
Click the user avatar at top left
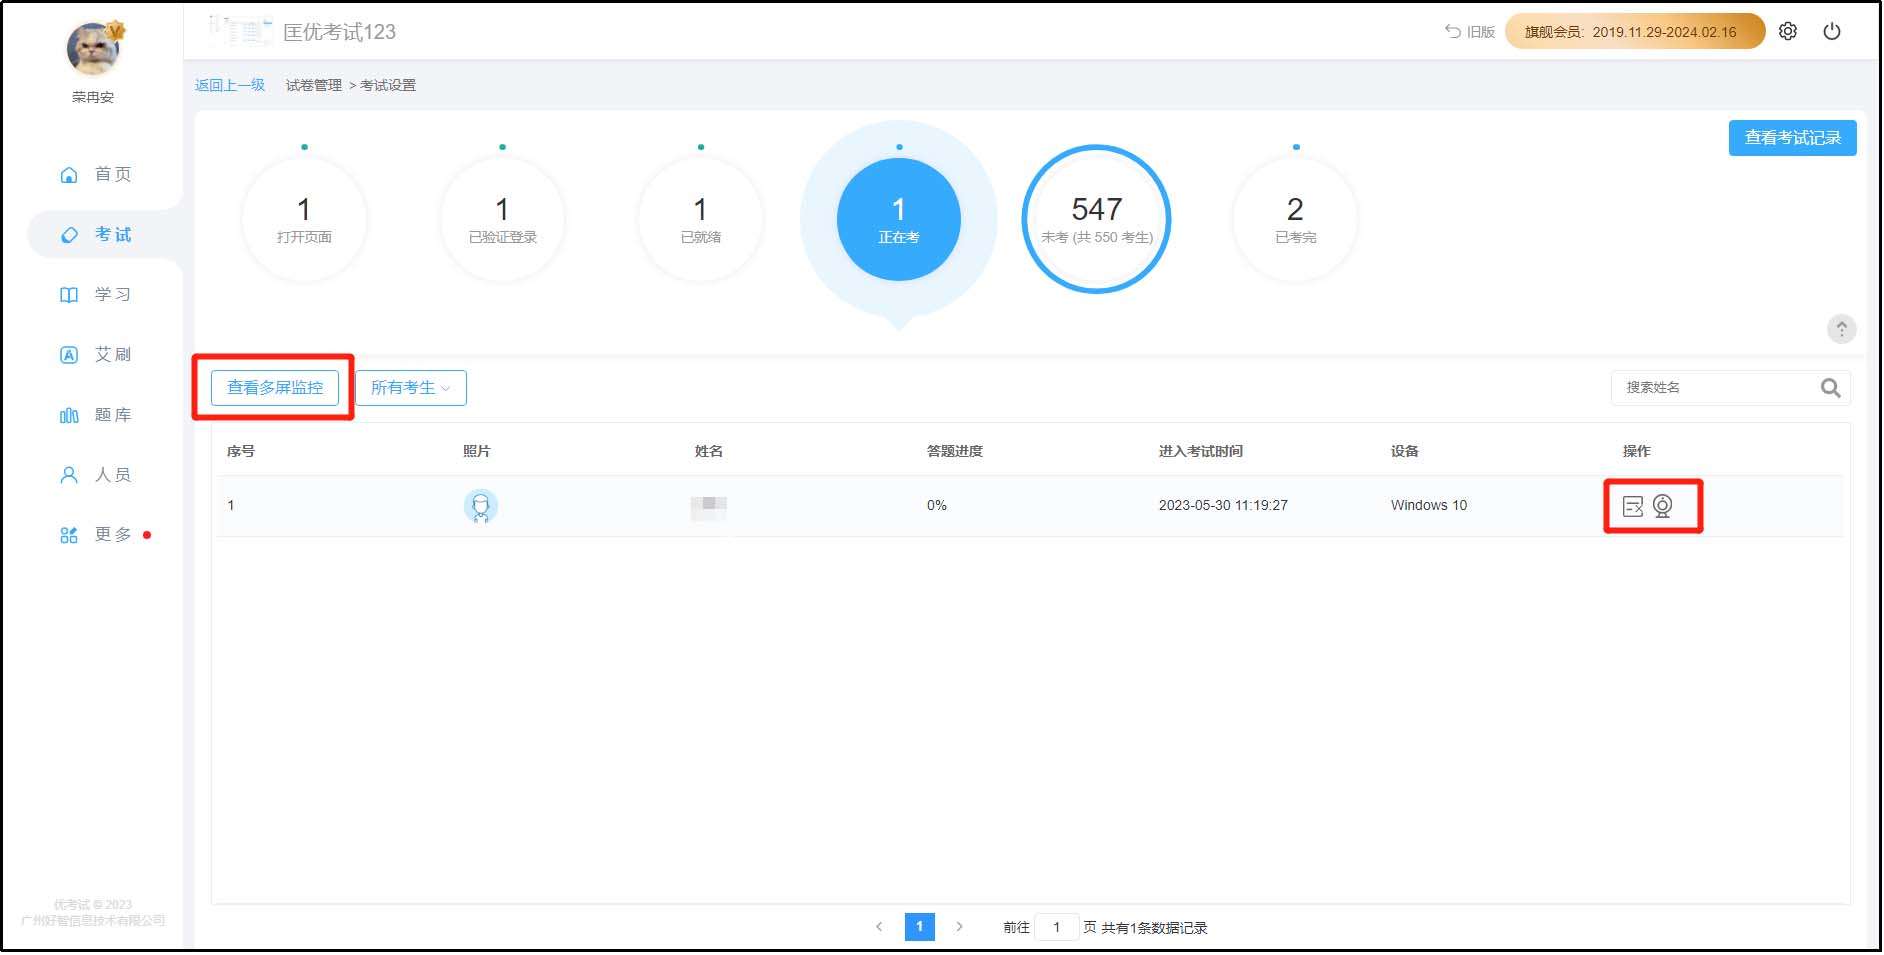(93, 49)
